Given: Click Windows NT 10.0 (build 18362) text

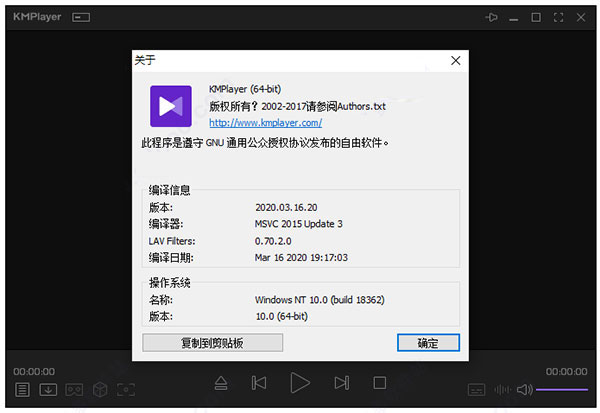Looking at the screenshot, I should coord(320,300).
